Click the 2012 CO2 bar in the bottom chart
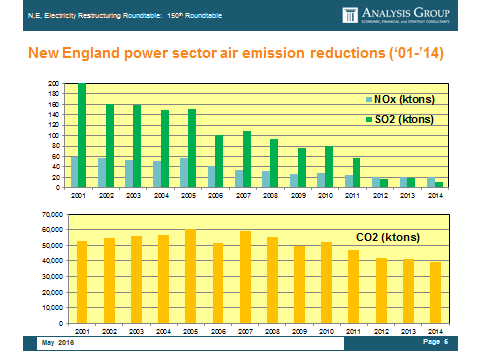This screenshot has width=480, height=360. 381,291
